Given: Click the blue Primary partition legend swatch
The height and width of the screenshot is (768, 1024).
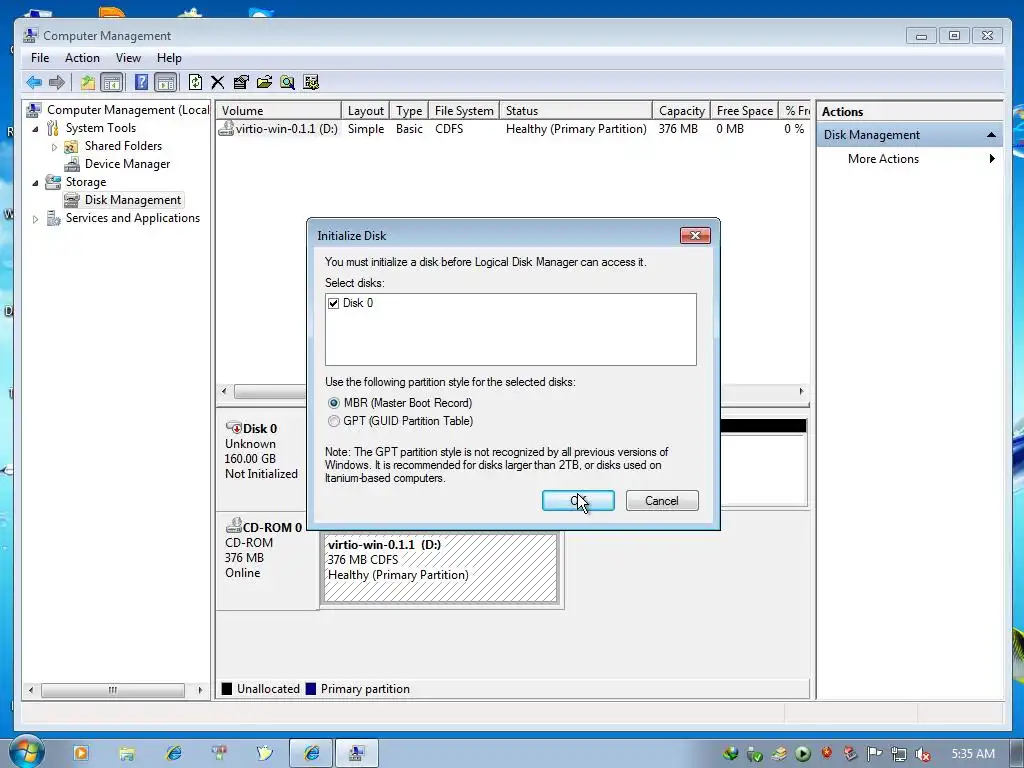Looking at the screenshot, I should pyautogui.click(x=311, y=689).
